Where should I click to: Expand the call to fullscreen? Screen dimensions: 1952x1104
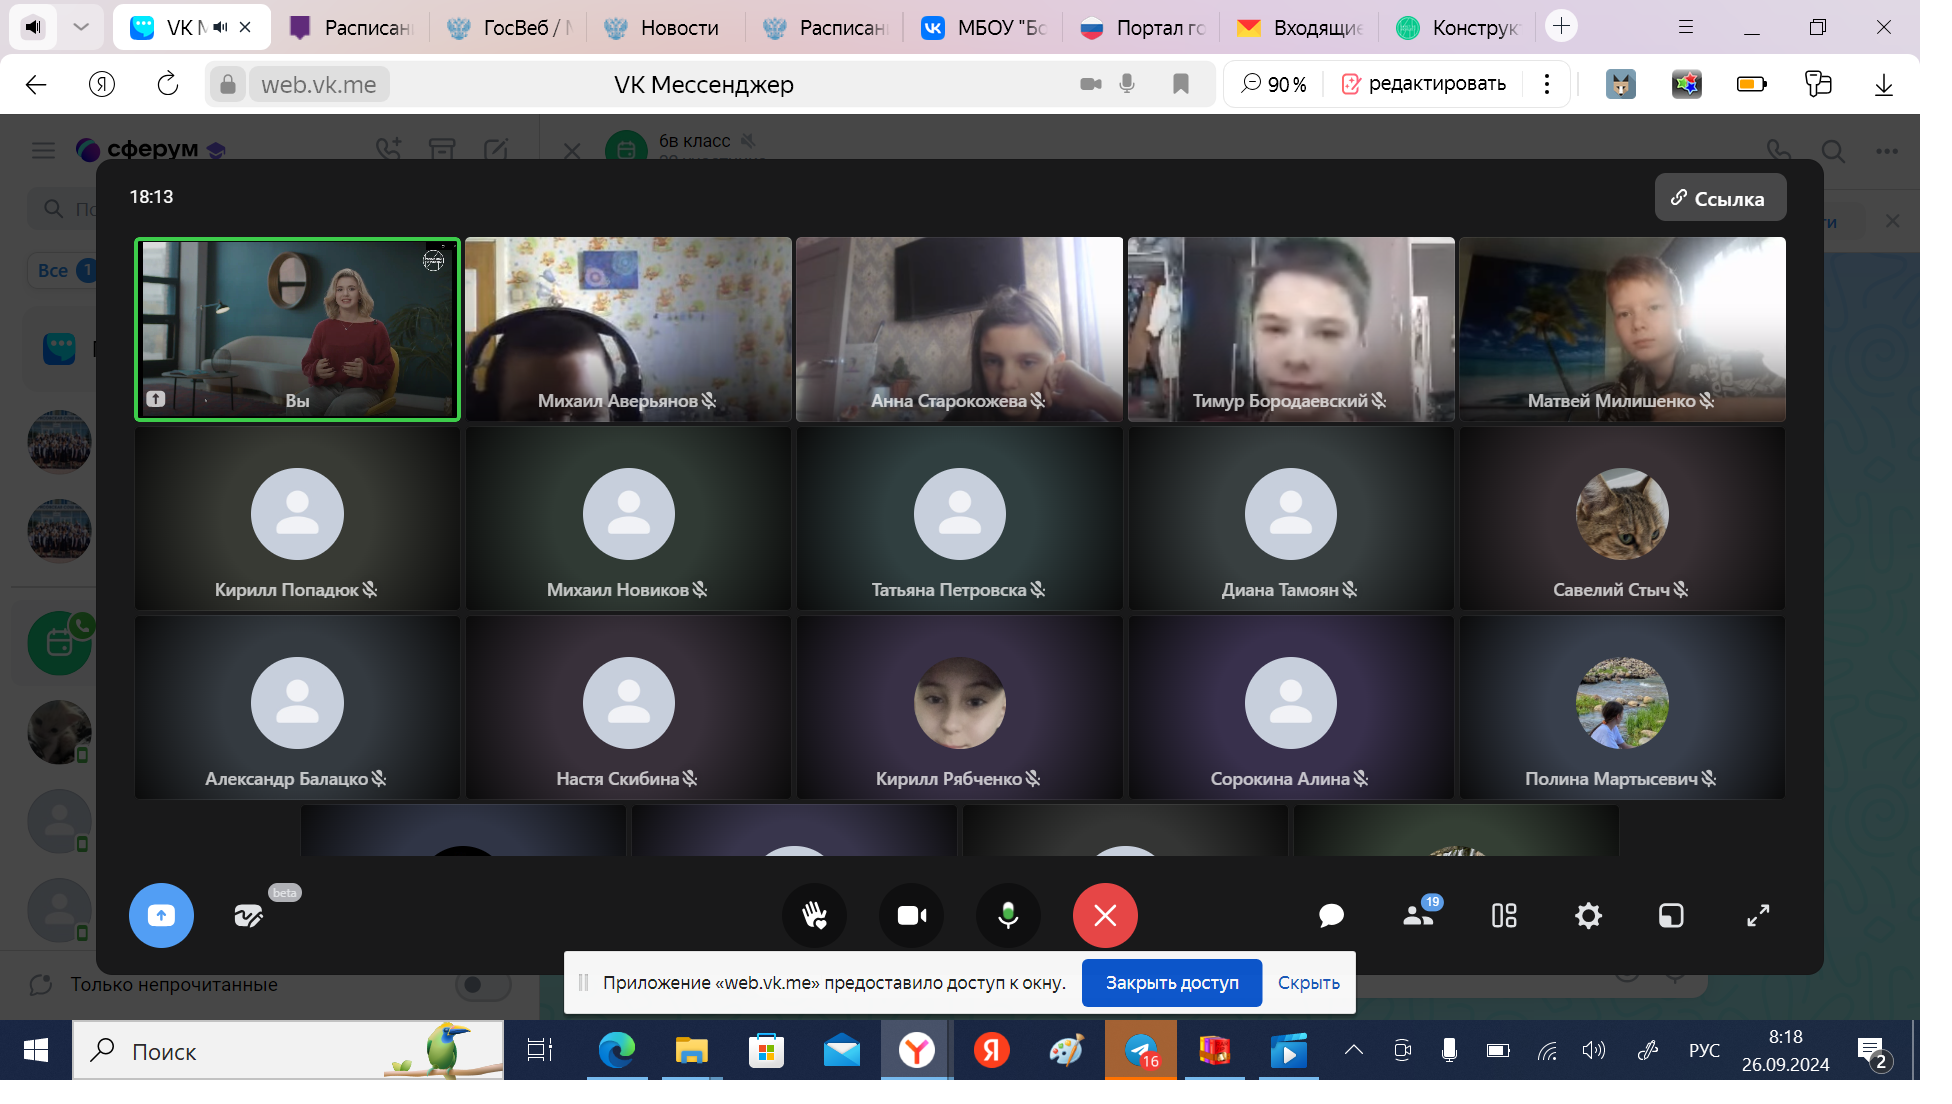(x=1758, y=915)
